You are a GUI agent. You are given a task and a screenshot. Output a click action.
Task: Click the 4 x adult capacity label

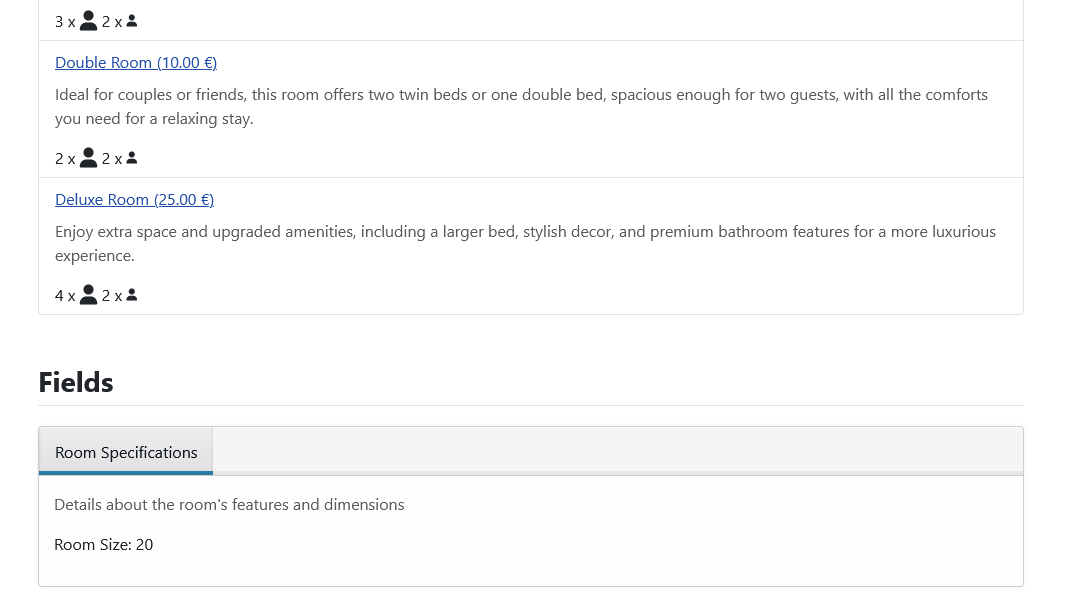pos(65,296)
